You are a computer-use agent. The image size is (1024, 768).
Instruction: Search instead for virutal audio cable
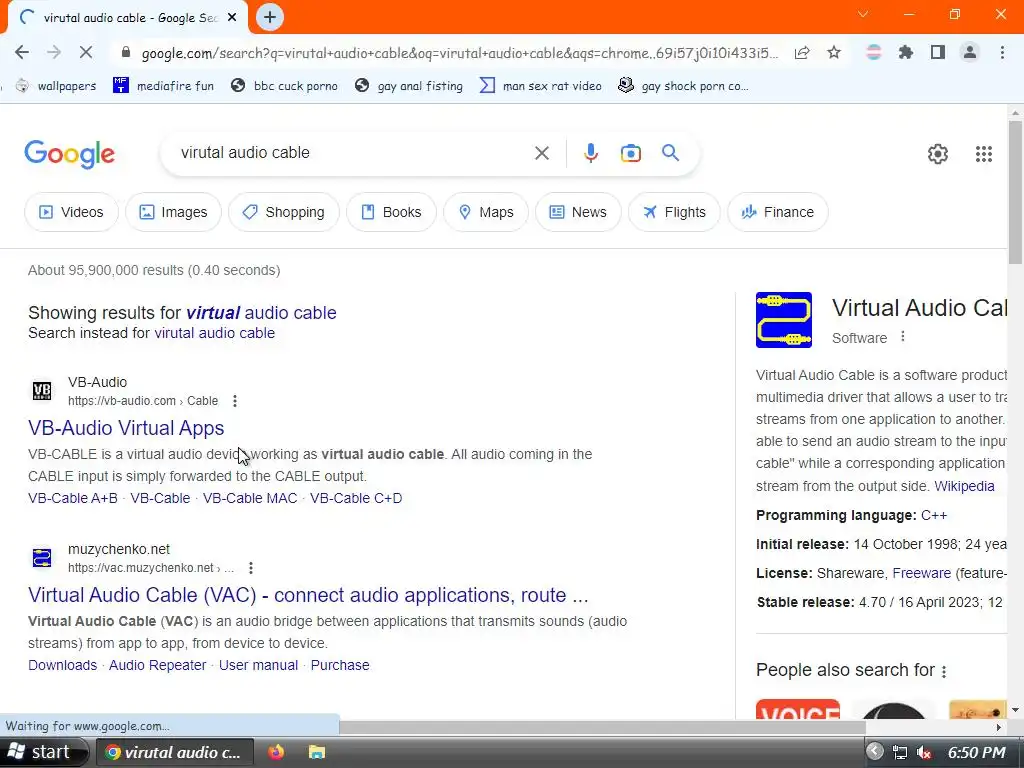click(x=214, y=333)
